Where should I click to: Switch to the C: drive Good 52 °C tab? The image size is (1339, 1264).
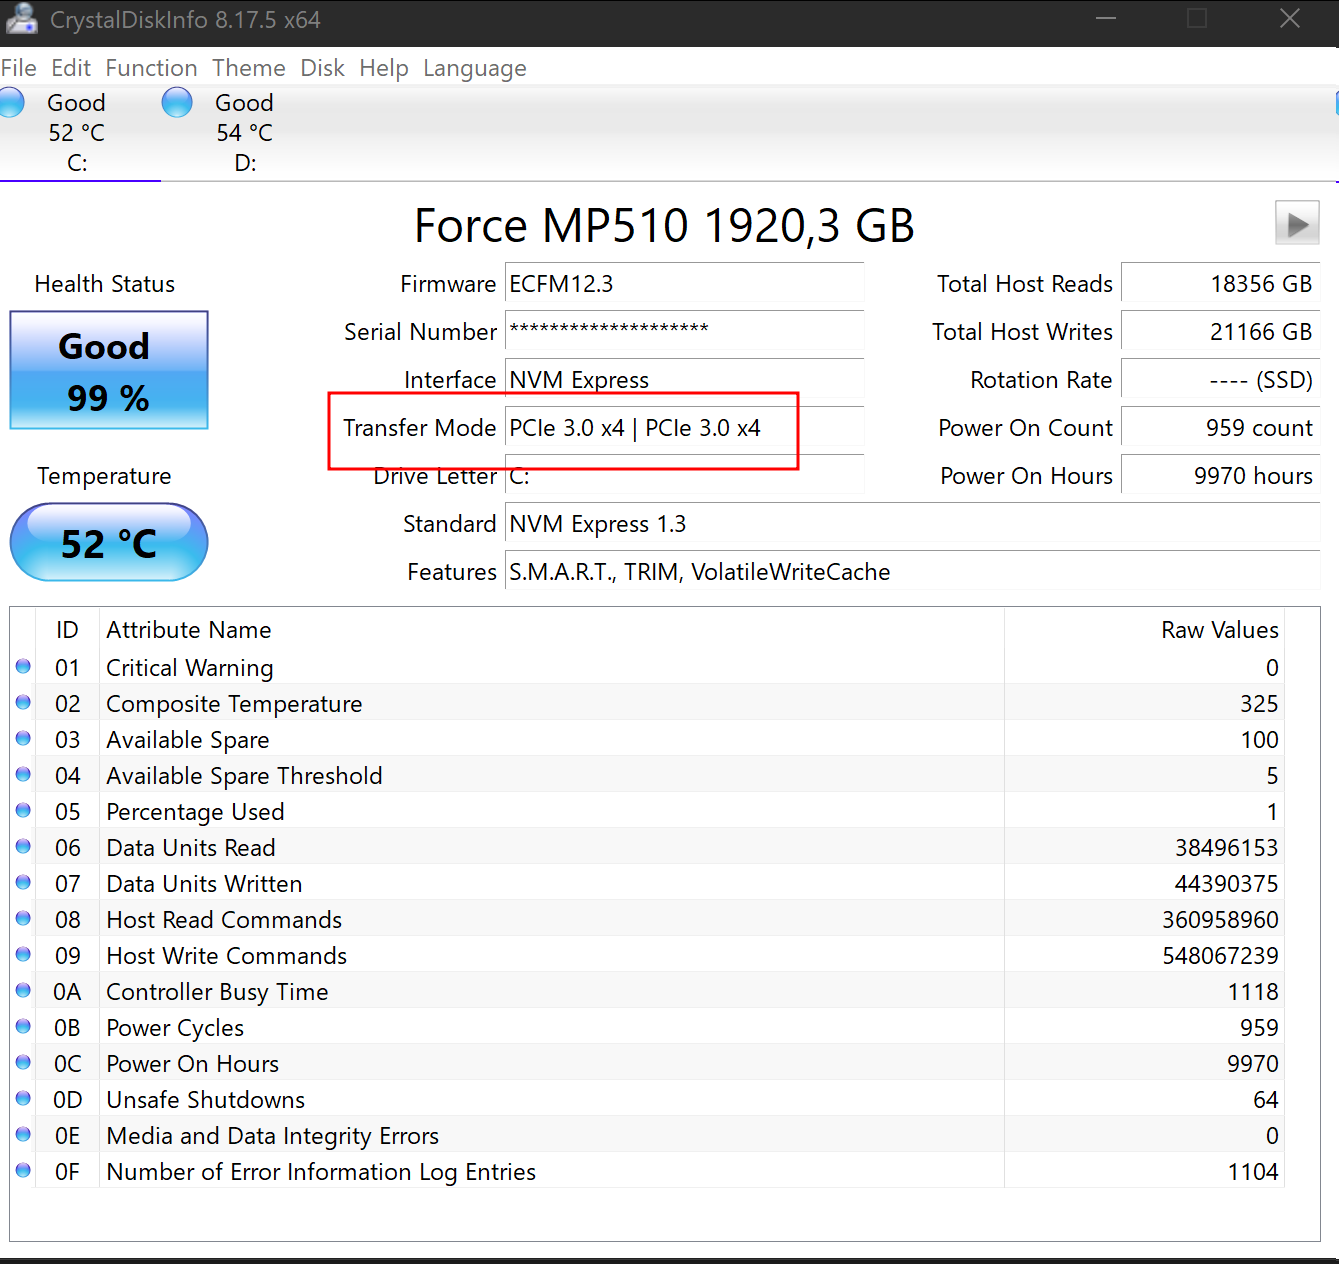coord(77,132)
